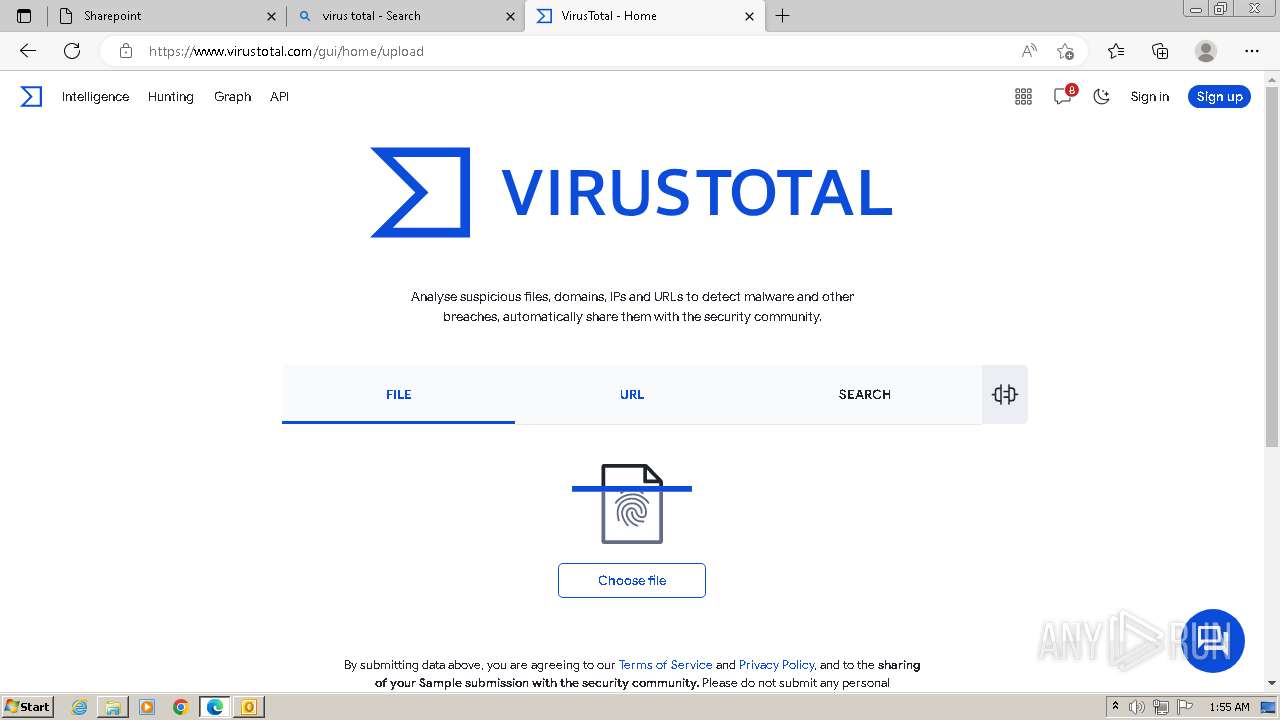
Task: Click the large VIRUSTOTAL logo banner
Action: pos(631,192)
